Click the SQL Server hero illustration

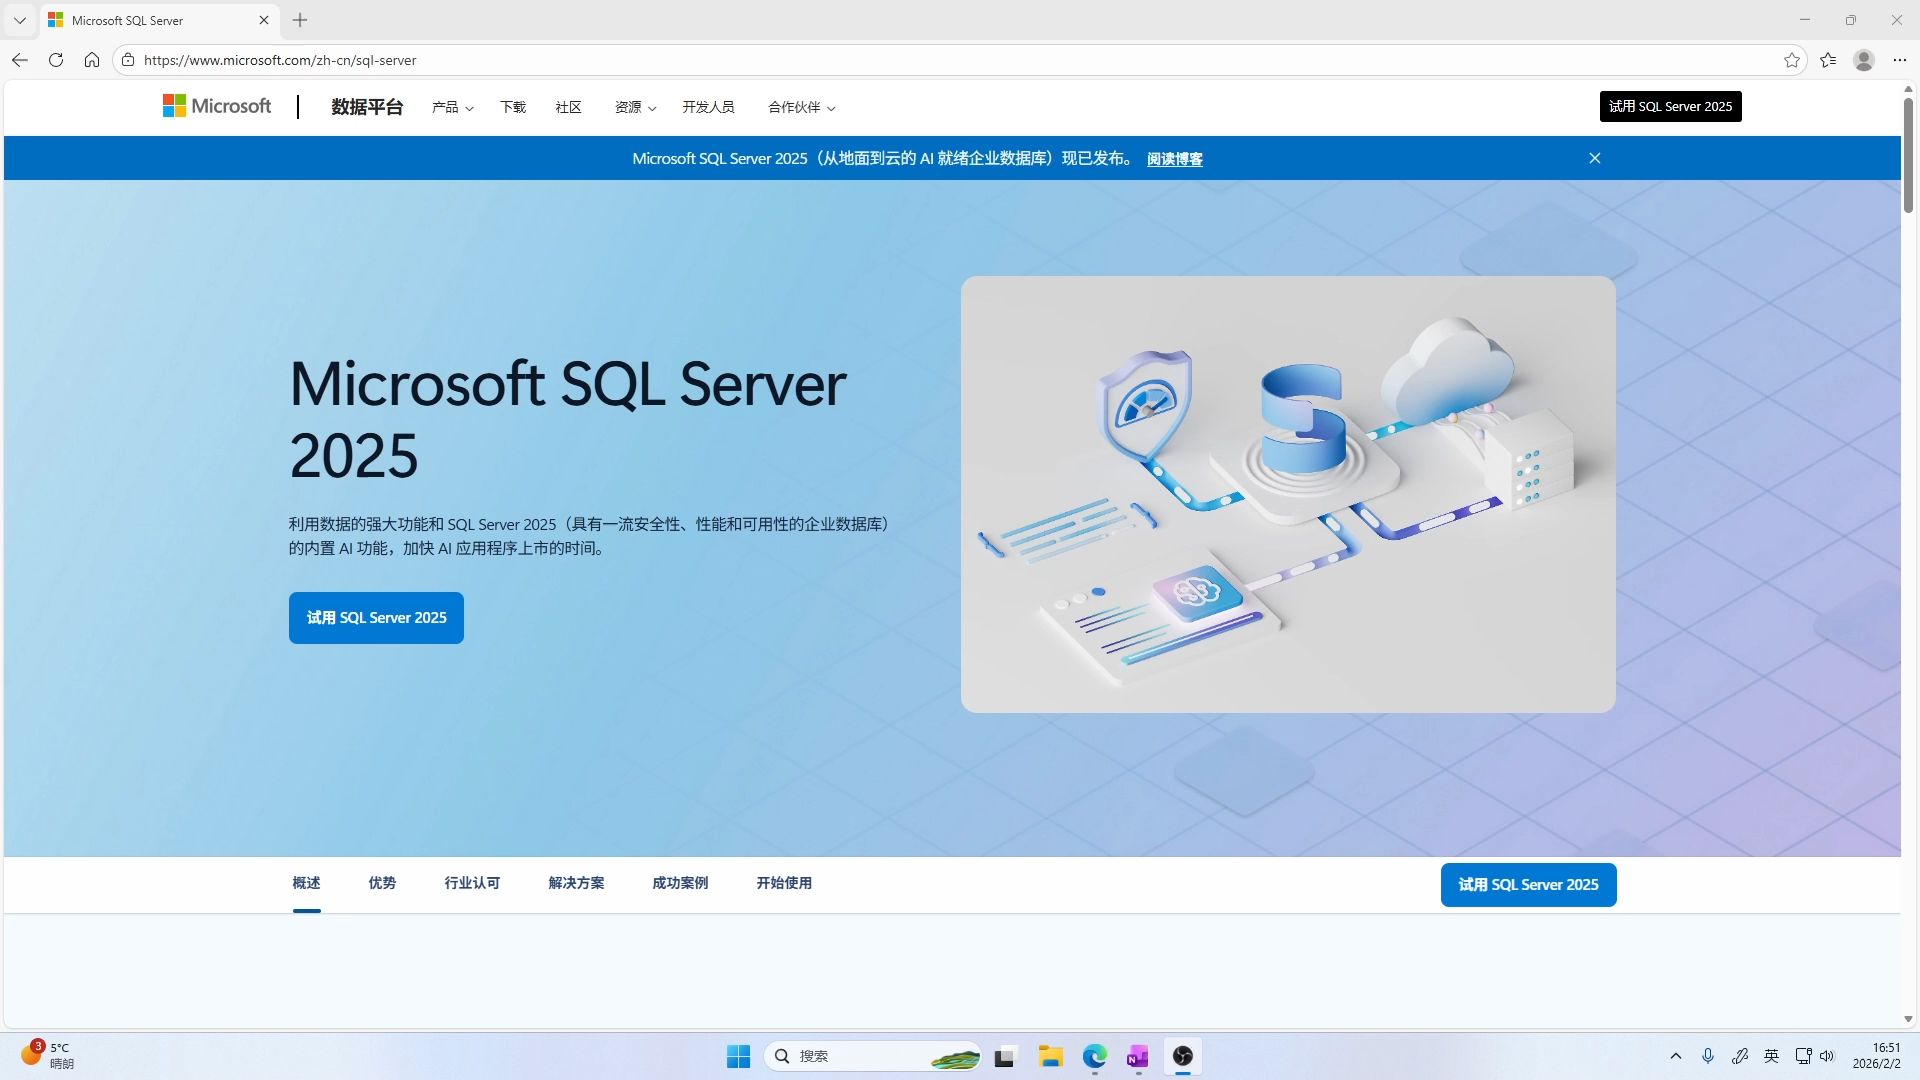[1288, 494]
